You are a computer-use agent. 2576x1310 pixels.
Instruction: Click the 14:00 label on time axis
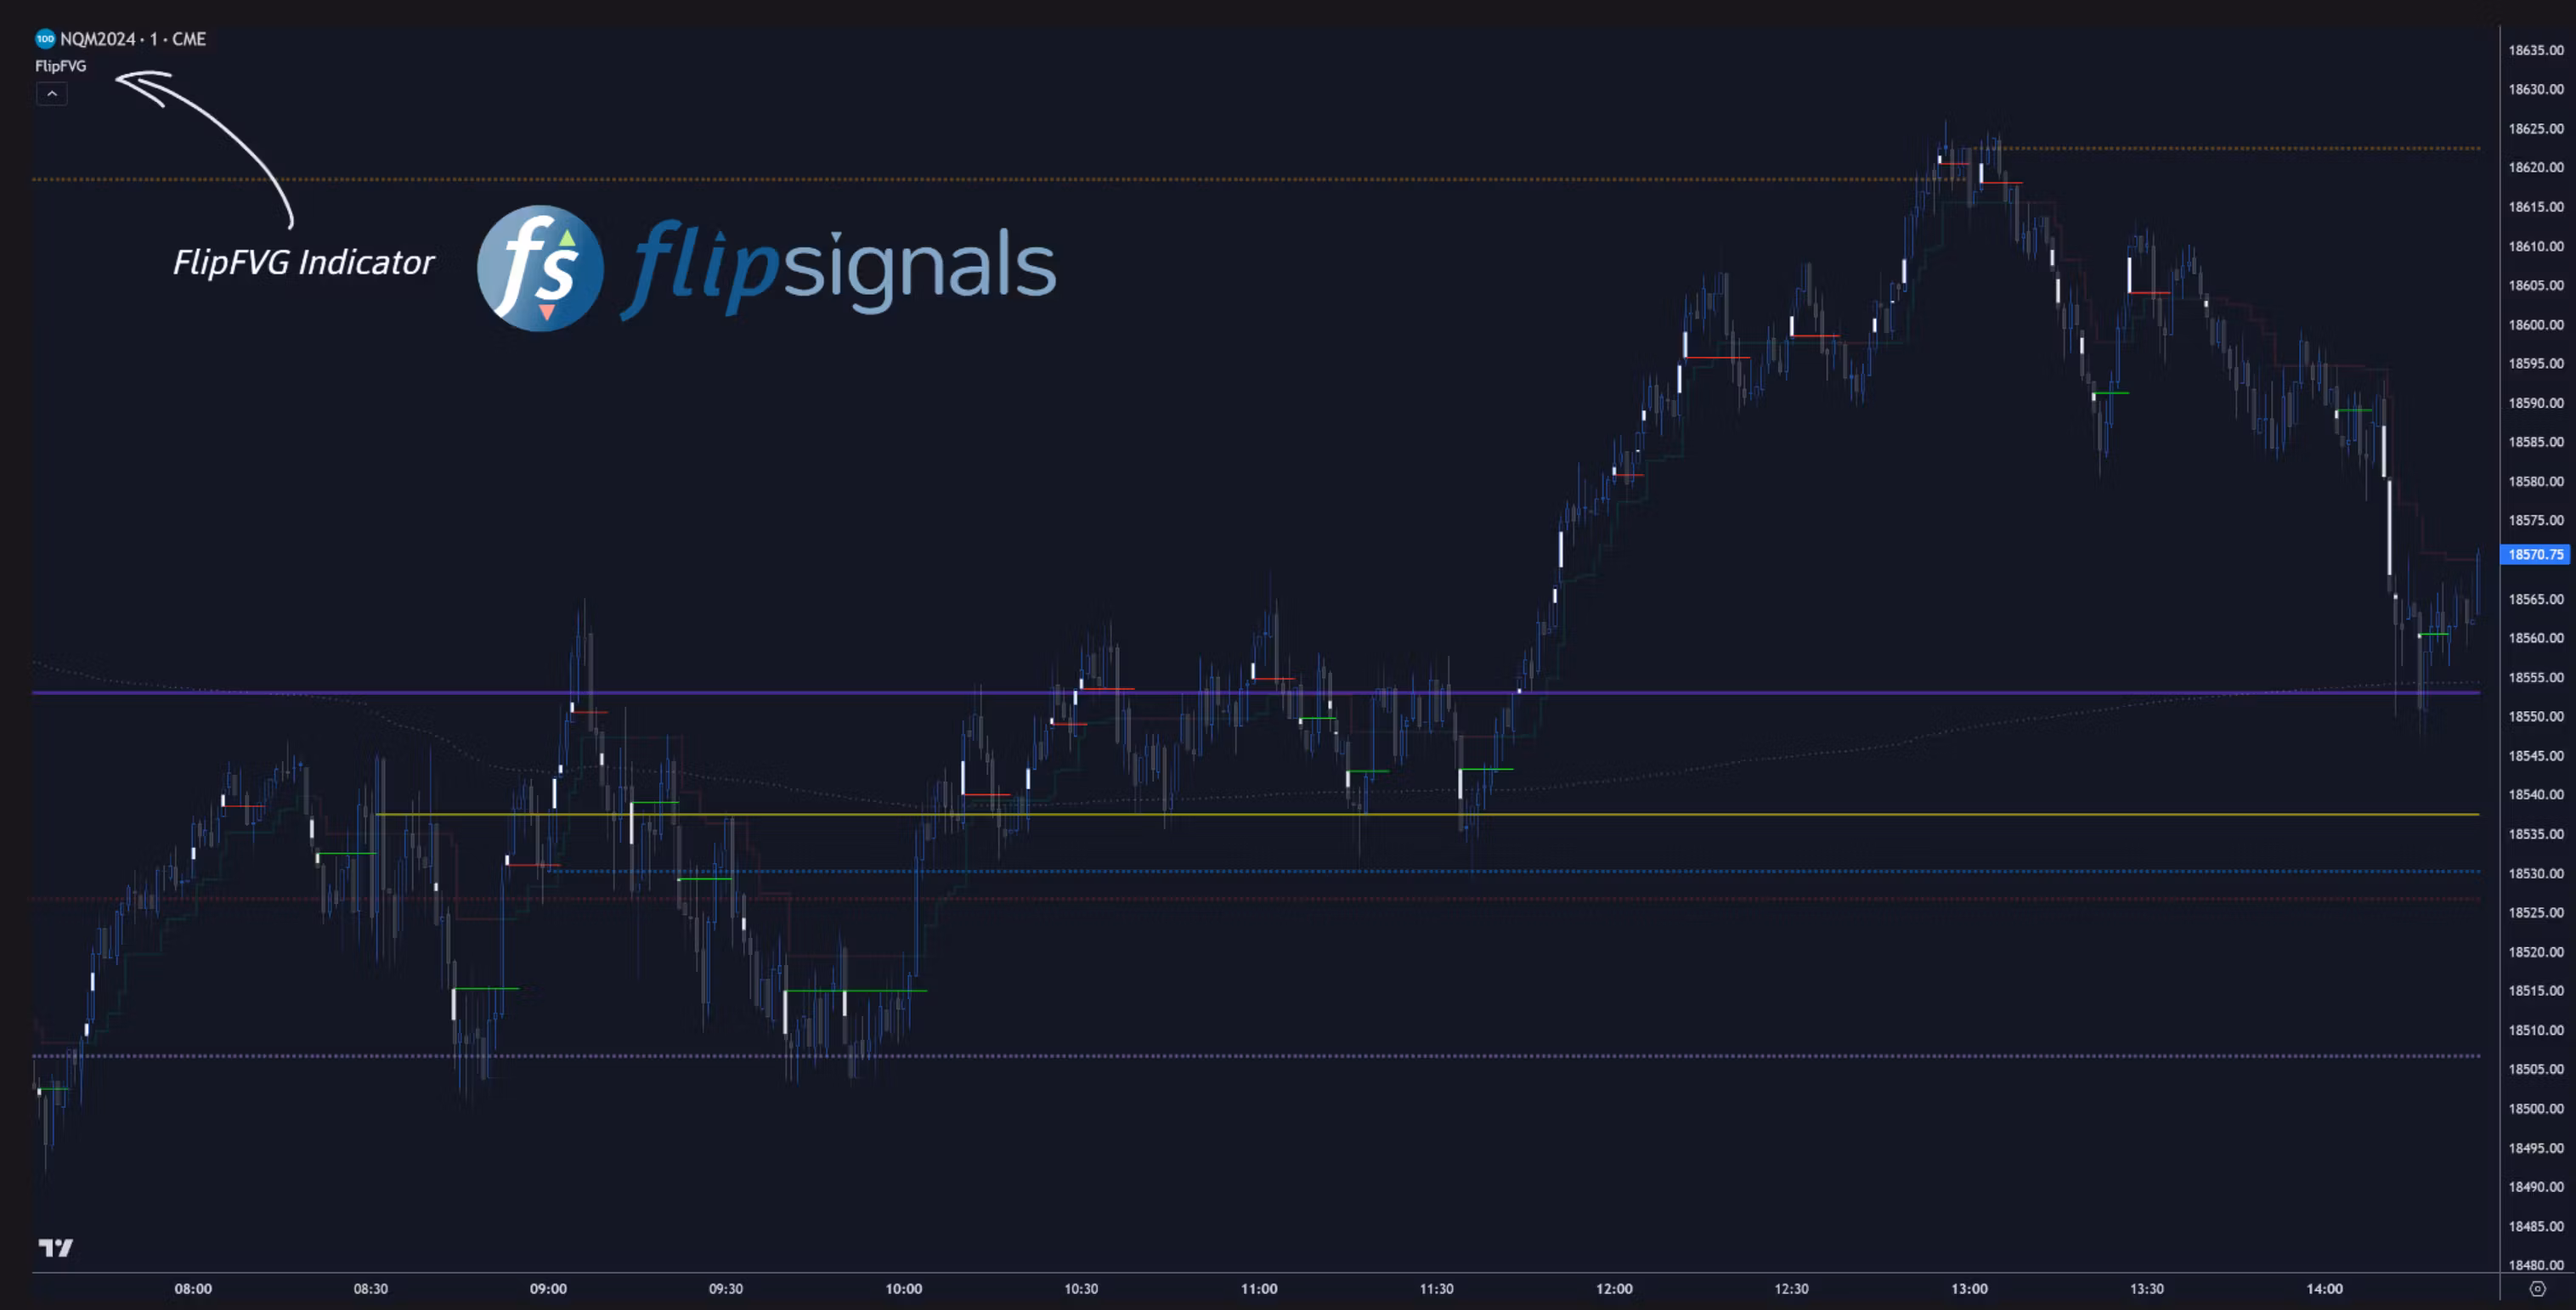(x=2324, y=1288)
